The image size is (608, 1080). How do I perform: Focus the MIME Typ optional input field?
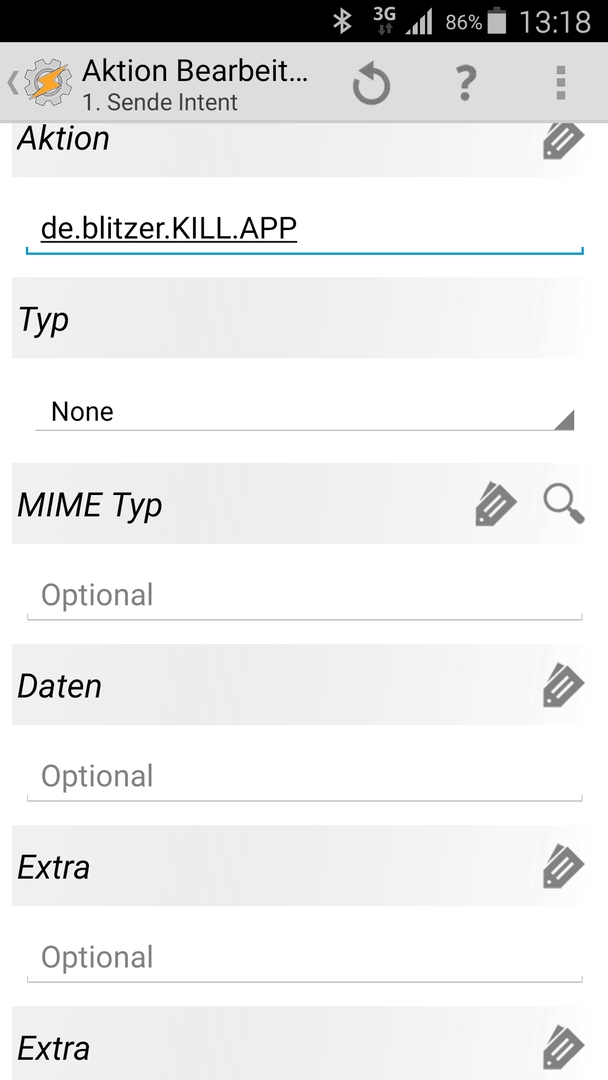click(304, 596)
